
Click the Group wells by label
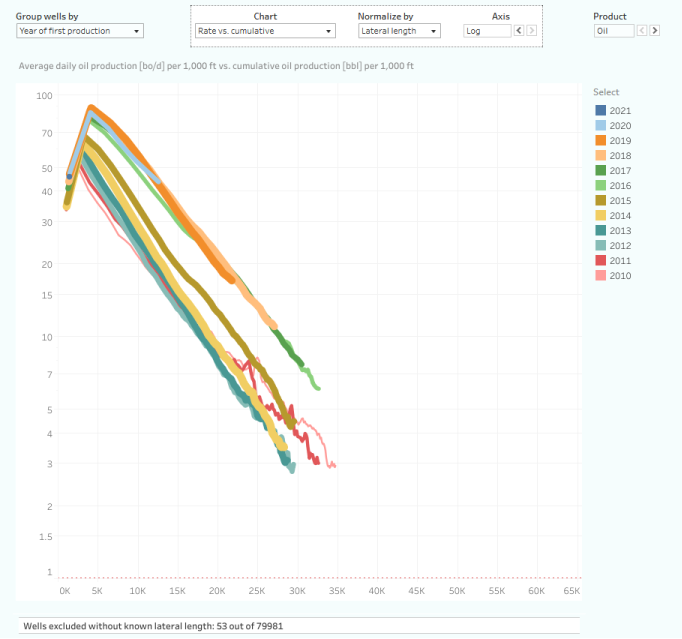[47, 17]
